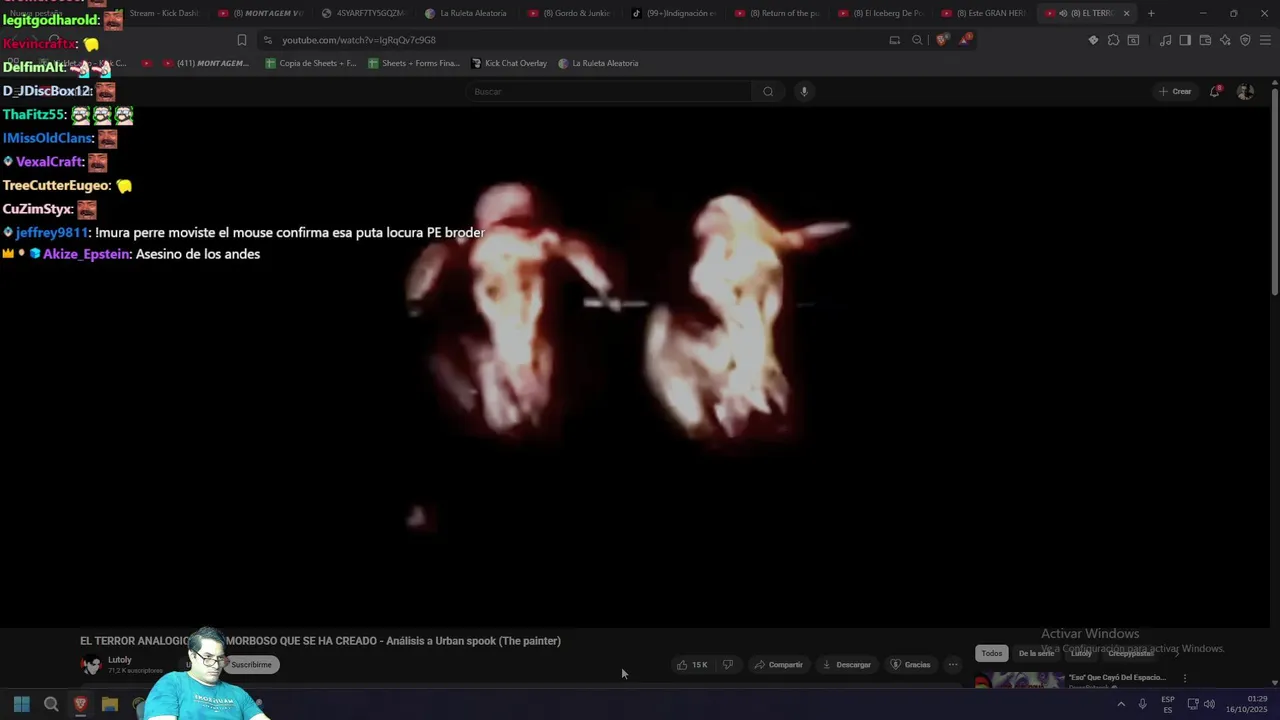Click the diamond-shaped extension icon
This screenshot has width=1280, height=720.
pos(1093,40)
